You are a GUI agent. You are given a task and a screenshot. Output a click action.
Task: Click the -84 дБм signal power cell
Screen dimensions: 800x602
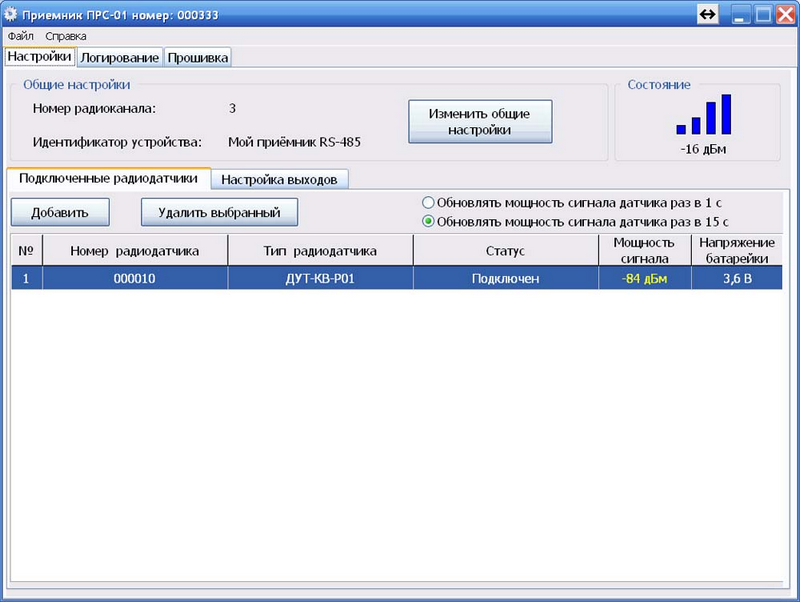644,279
